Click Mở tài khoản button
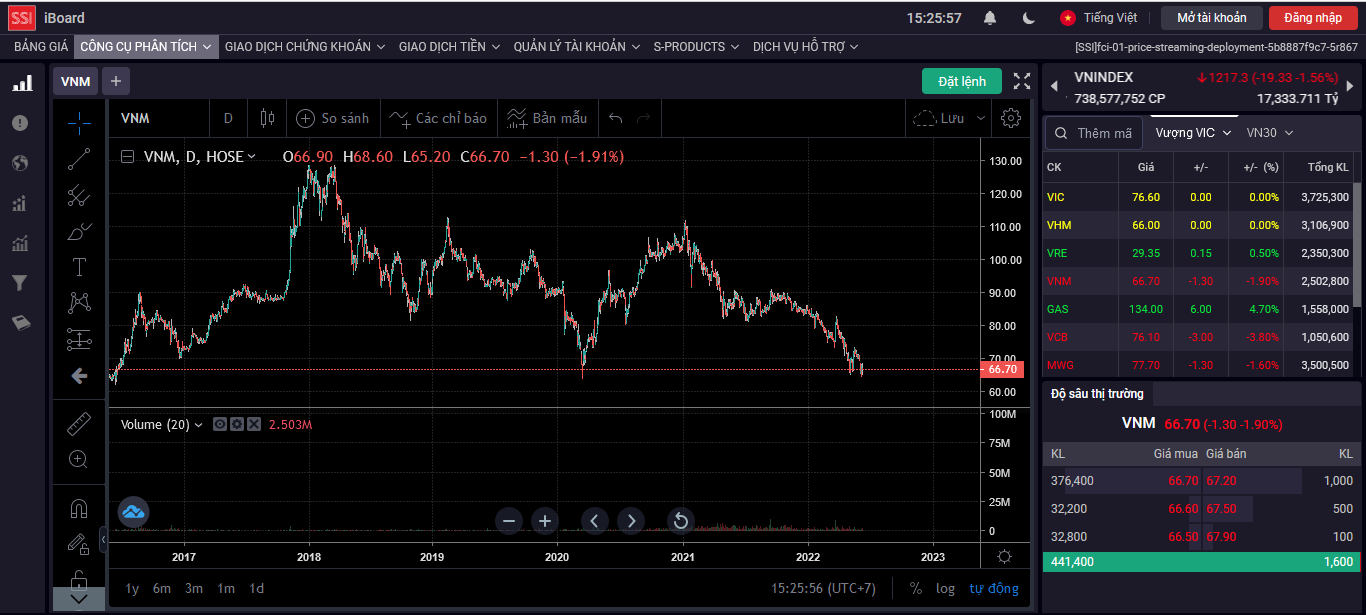The width and height of the screenshot is (1366, 615). [x=1212, y=18]
